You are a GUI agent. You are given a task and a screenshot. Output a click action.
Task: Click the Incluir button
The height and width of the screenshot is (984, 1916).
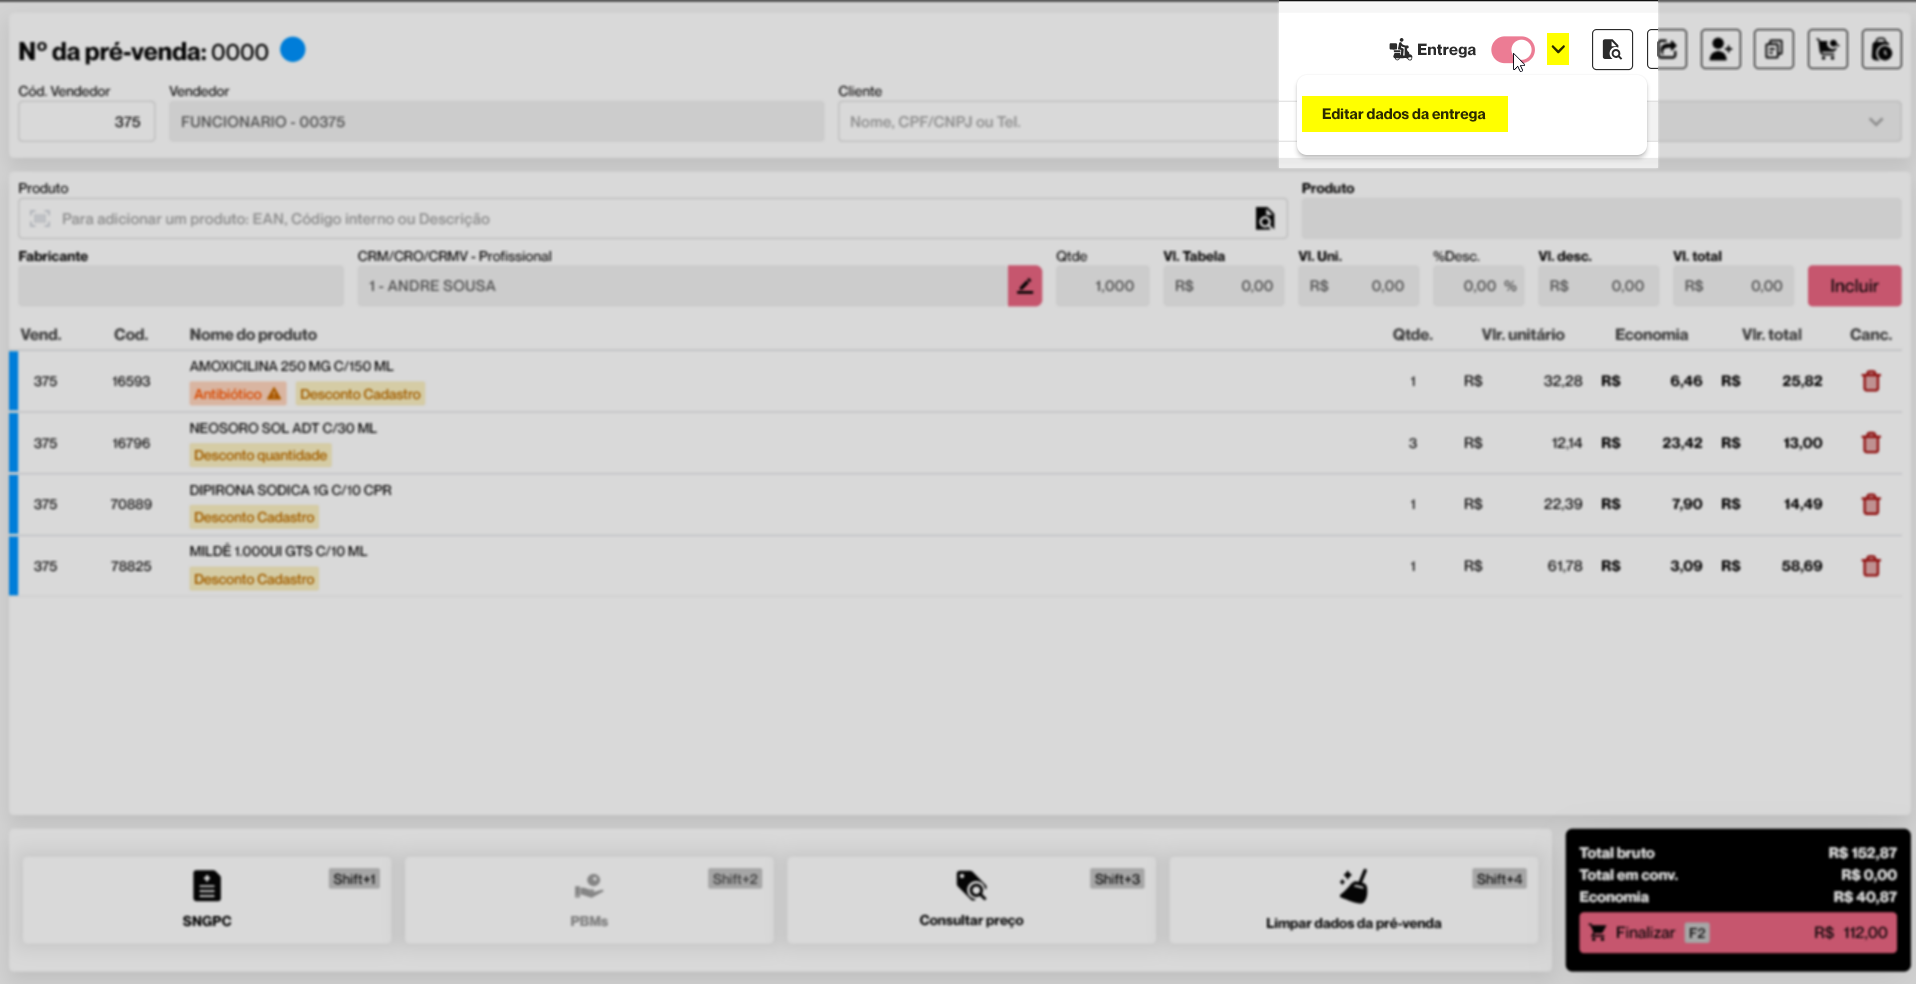point(1854,286)
